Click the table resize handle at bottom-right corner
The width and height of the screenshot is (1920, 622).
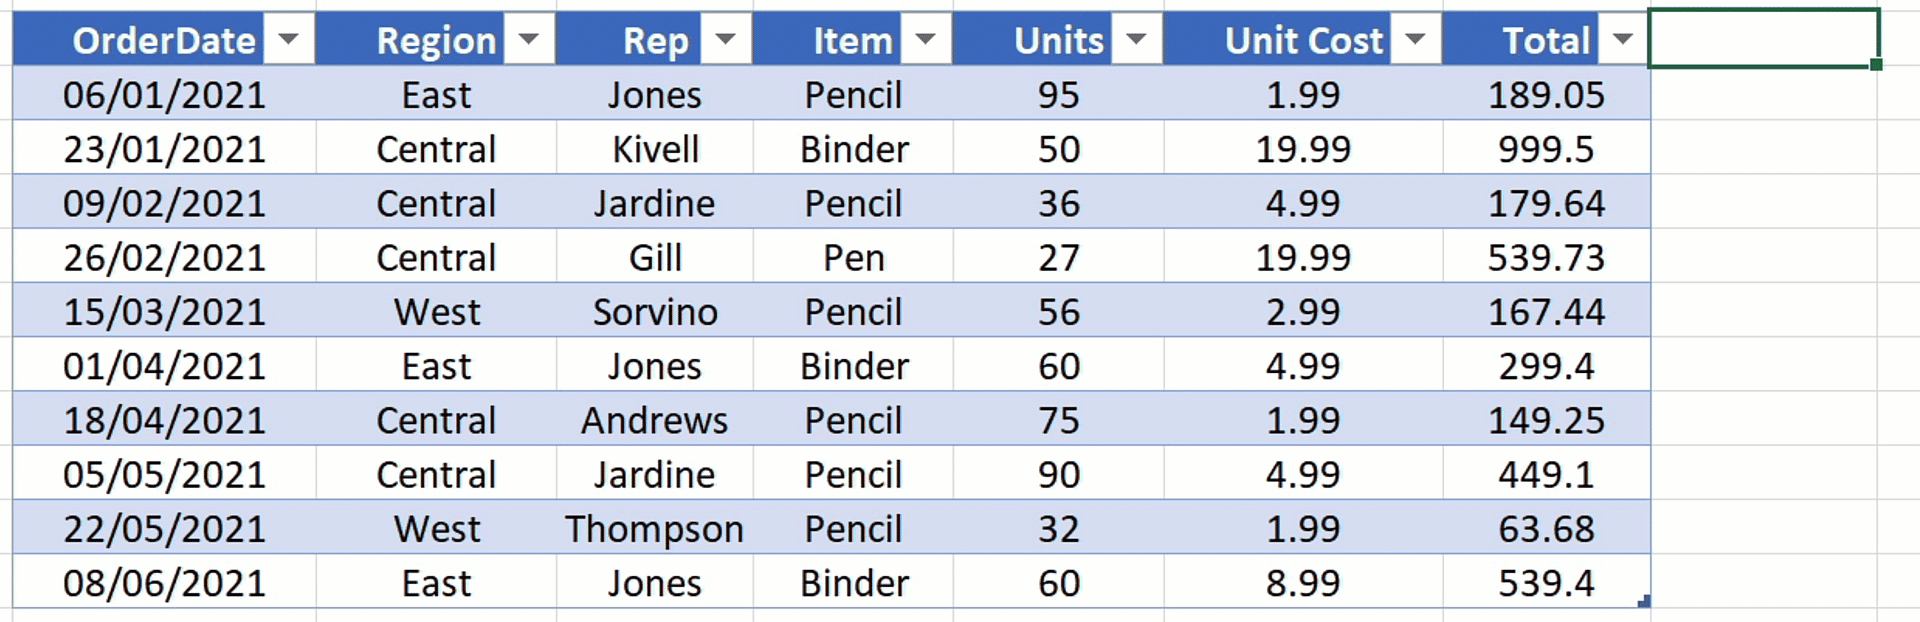pyautogui.click(x=1644, y=602)
